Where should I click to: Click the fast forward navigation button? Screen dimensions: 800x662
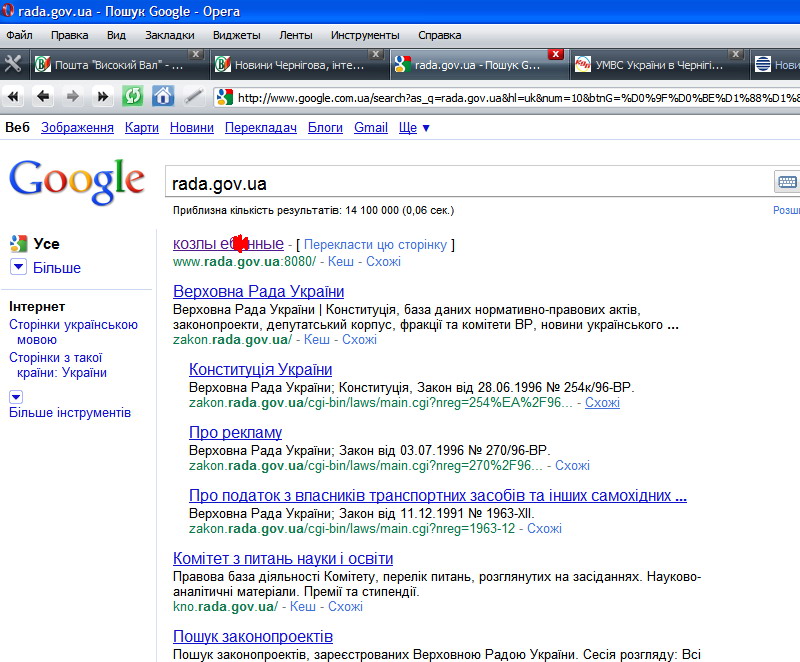coord(102,97)
